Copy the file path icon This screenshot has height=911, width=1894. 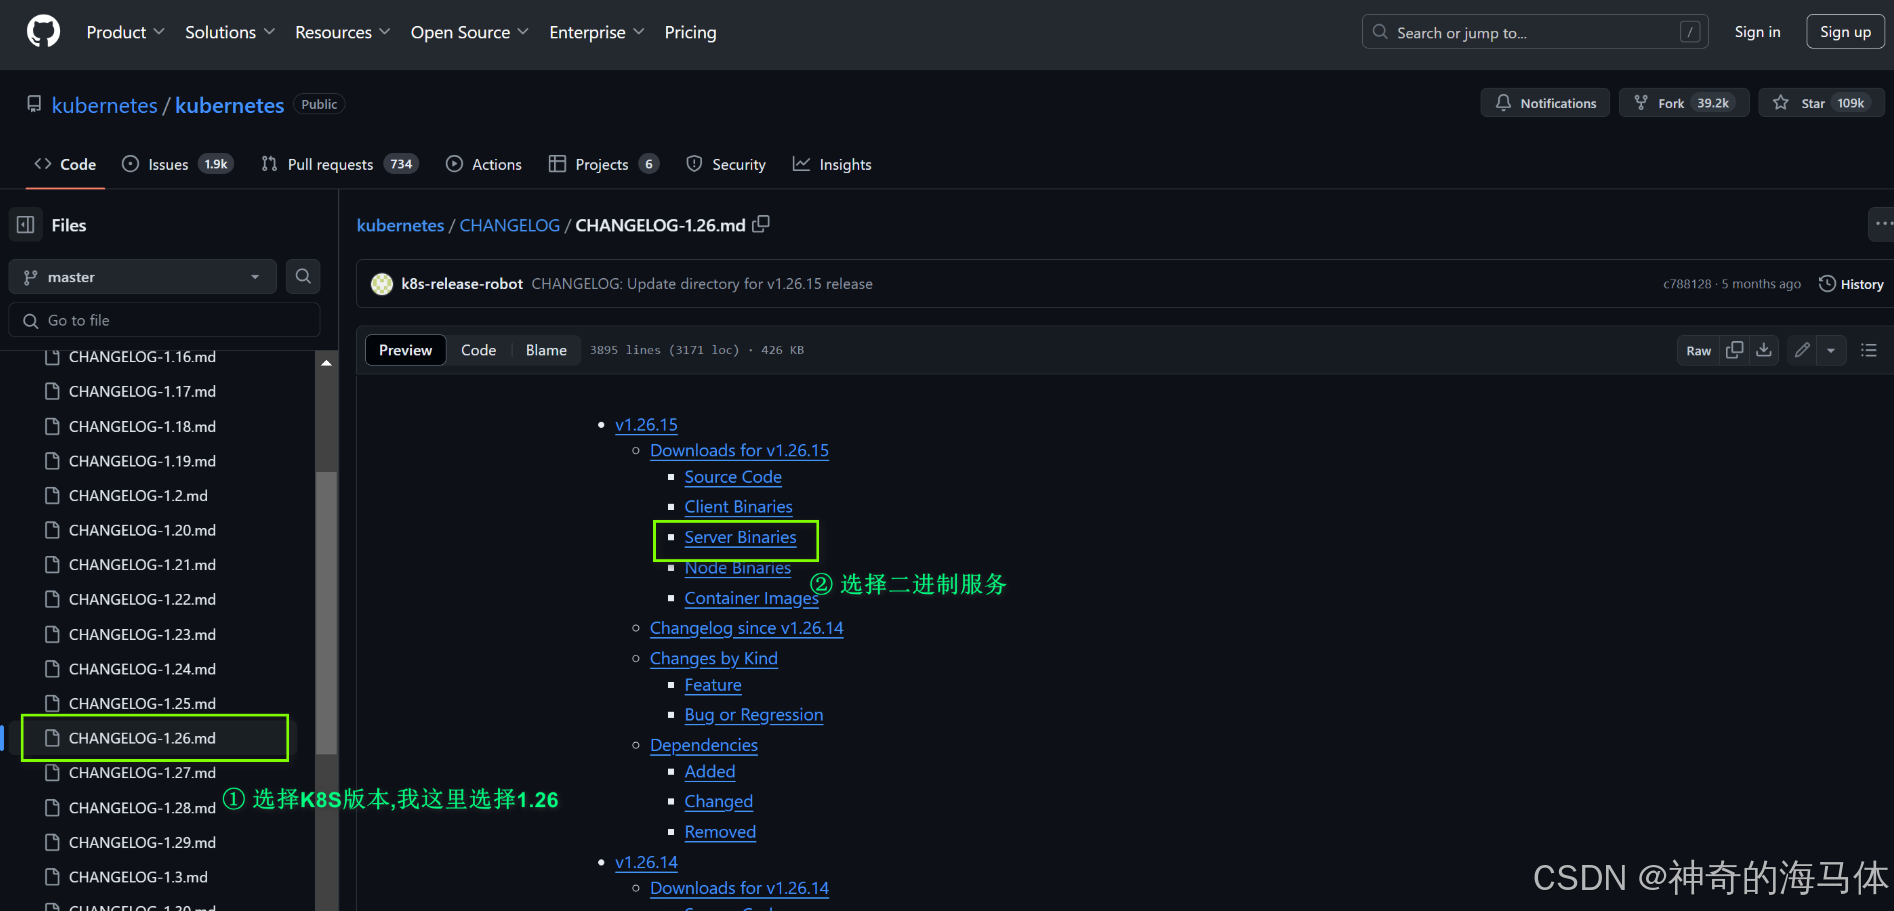tap(761, 224)
